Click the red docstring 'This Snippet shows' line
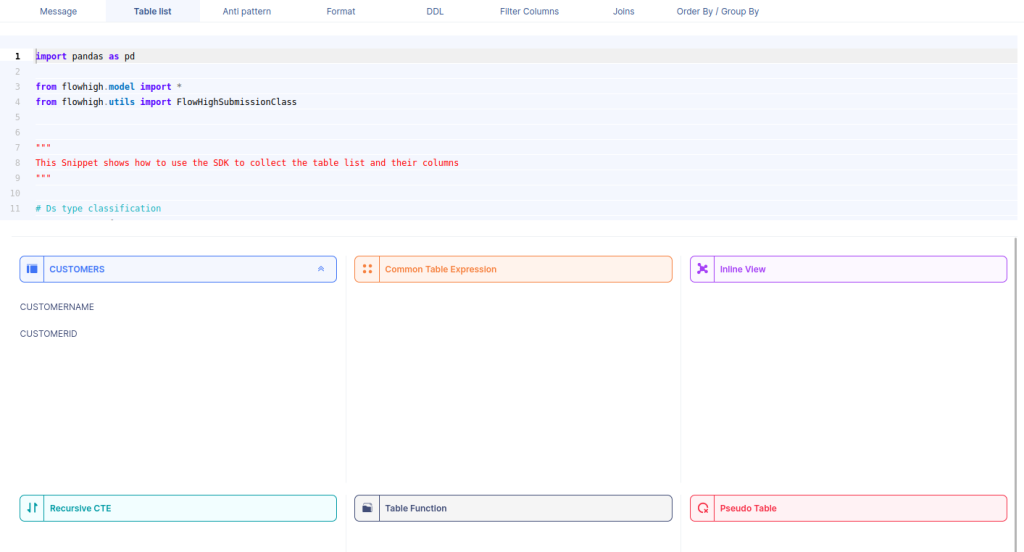1024x552 pixels. point(247,163)
